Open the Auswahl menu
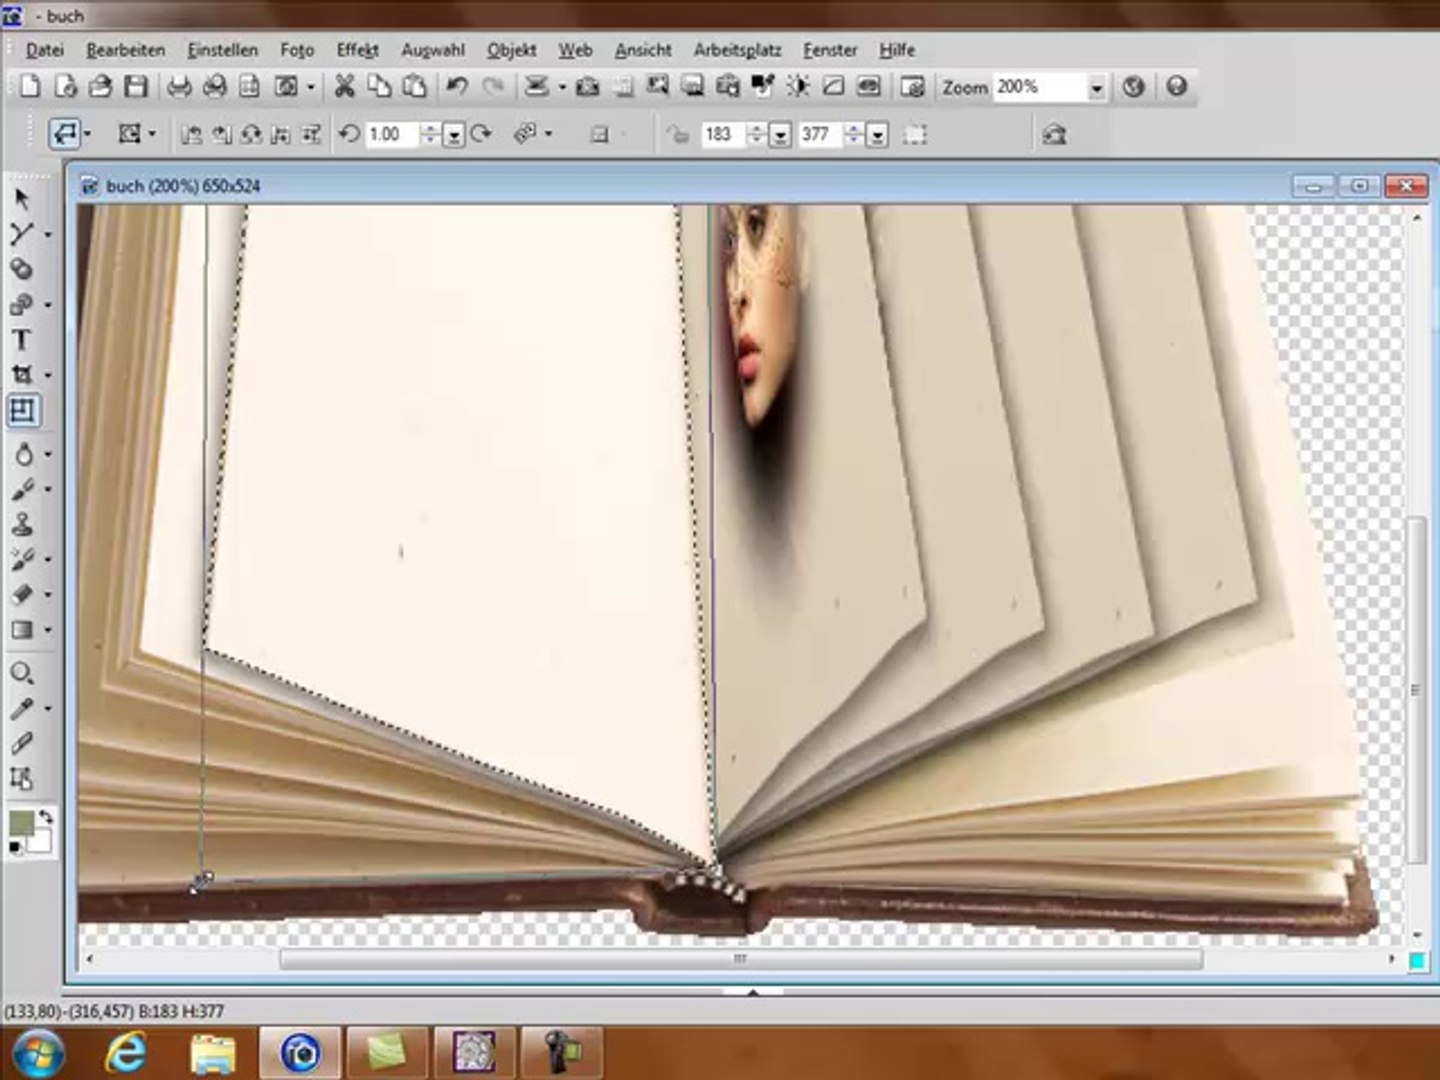 pos(433,50)
